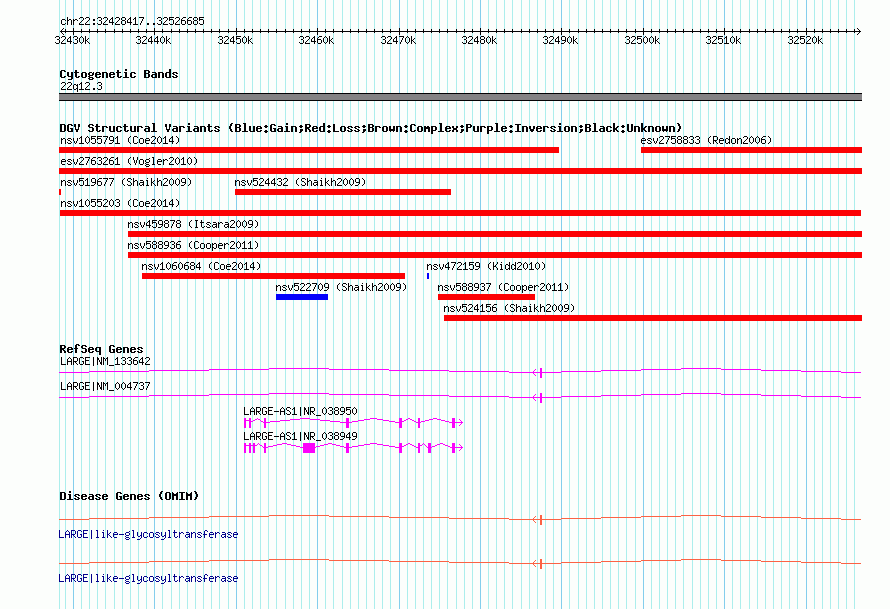890x609 pixels.
Task: Click the 22q12.3 band label
Action: tap(82, 86)
